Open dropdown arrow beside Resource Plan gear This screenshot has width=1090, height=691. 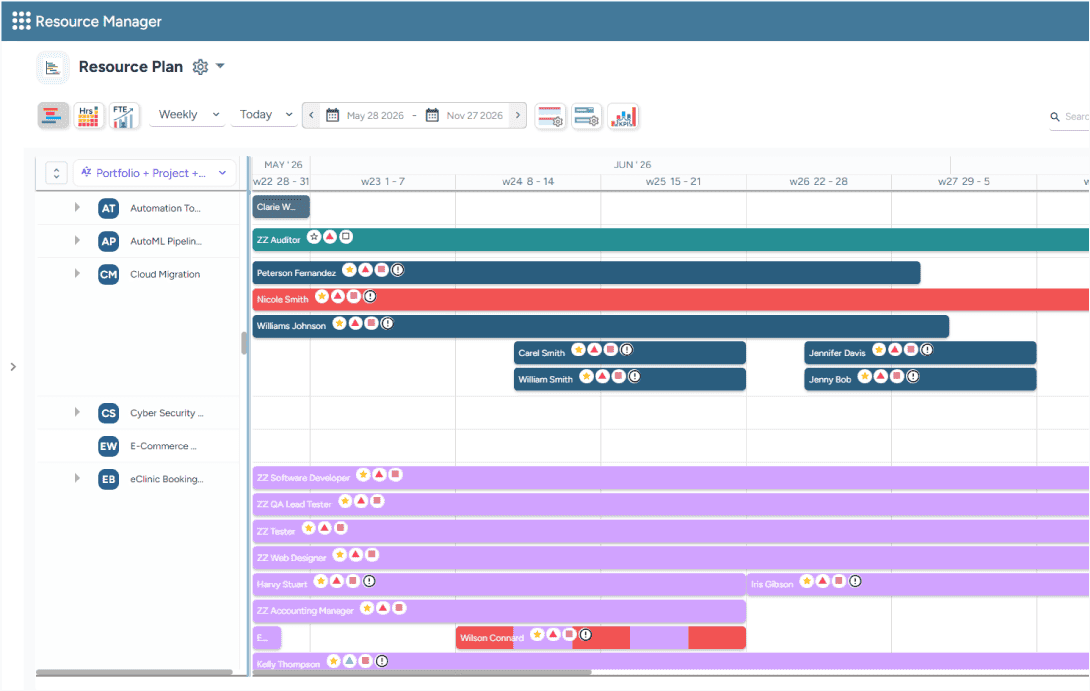click(x=220, y=66)
